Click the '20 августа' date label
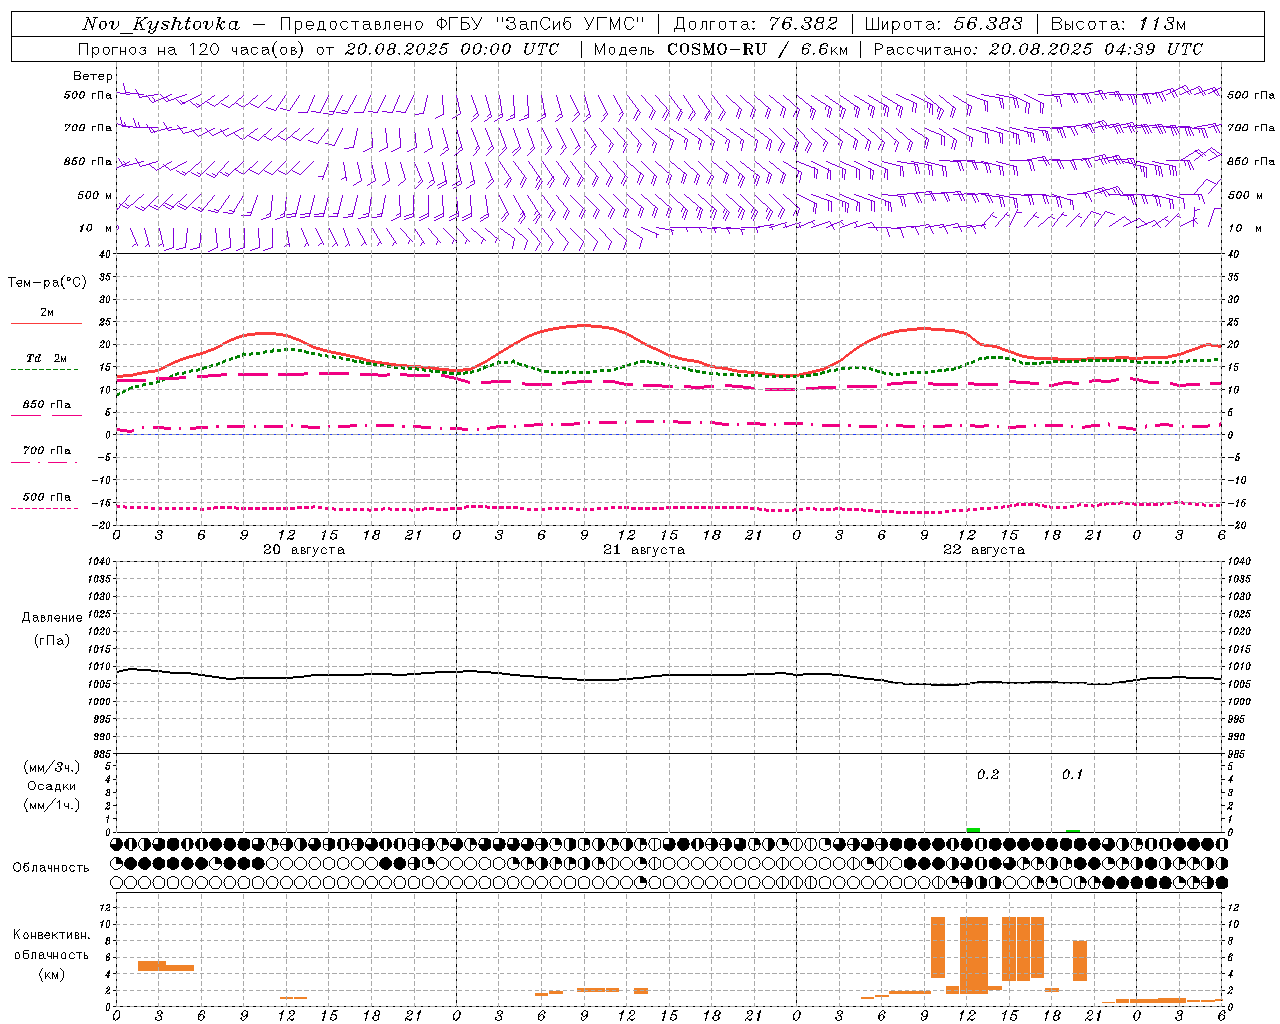 pos(304,550)
